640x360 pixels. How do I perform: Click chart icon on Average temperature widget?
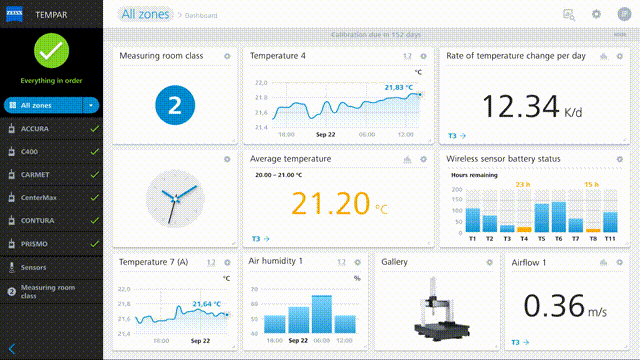(x=407, y=159)
